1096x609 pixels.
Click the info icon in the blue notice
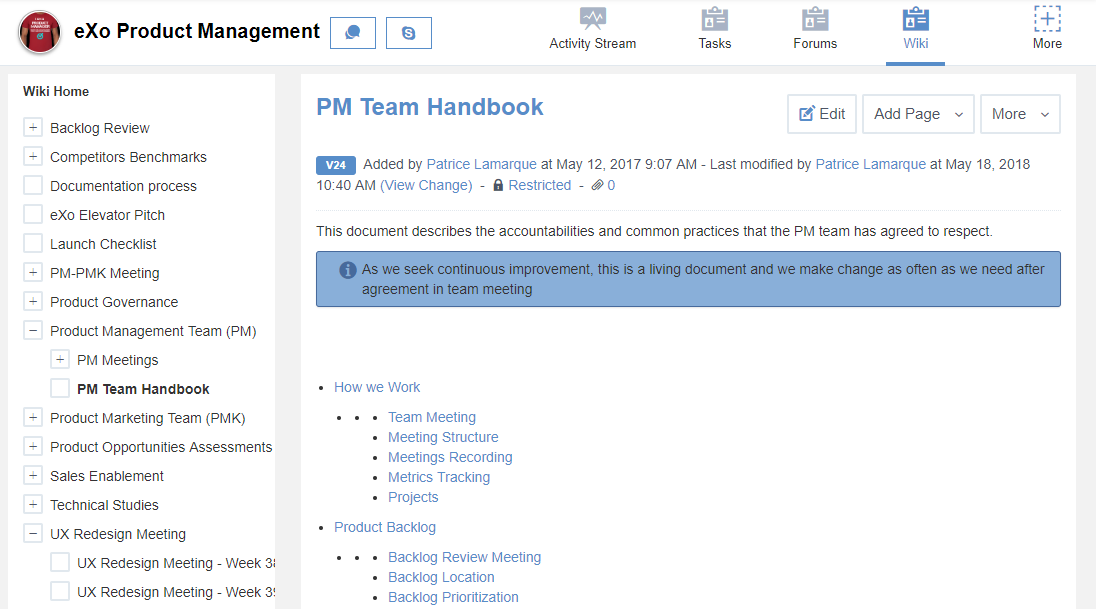point(347,270)
